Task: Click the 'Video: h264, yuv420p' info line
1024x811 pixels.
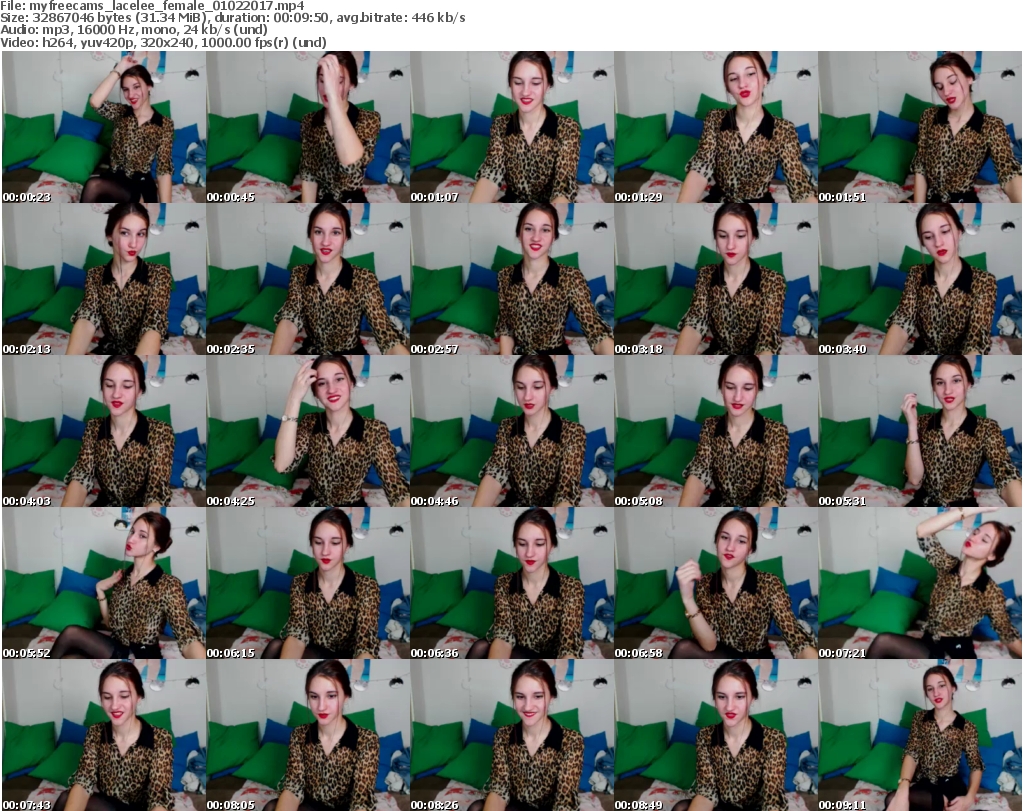Action: (163, 42)
